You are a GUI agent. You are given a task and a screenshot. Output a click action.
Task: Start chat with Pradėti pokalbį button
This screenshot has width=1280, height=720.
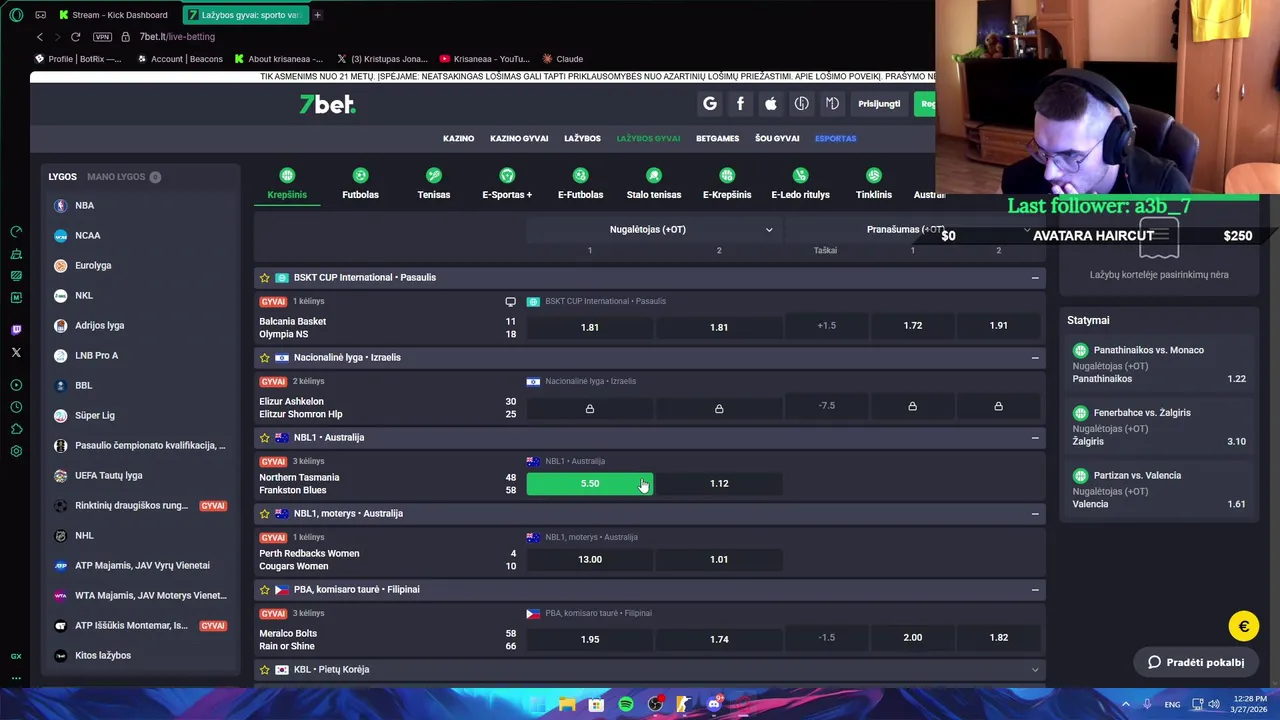[1196, 662]
